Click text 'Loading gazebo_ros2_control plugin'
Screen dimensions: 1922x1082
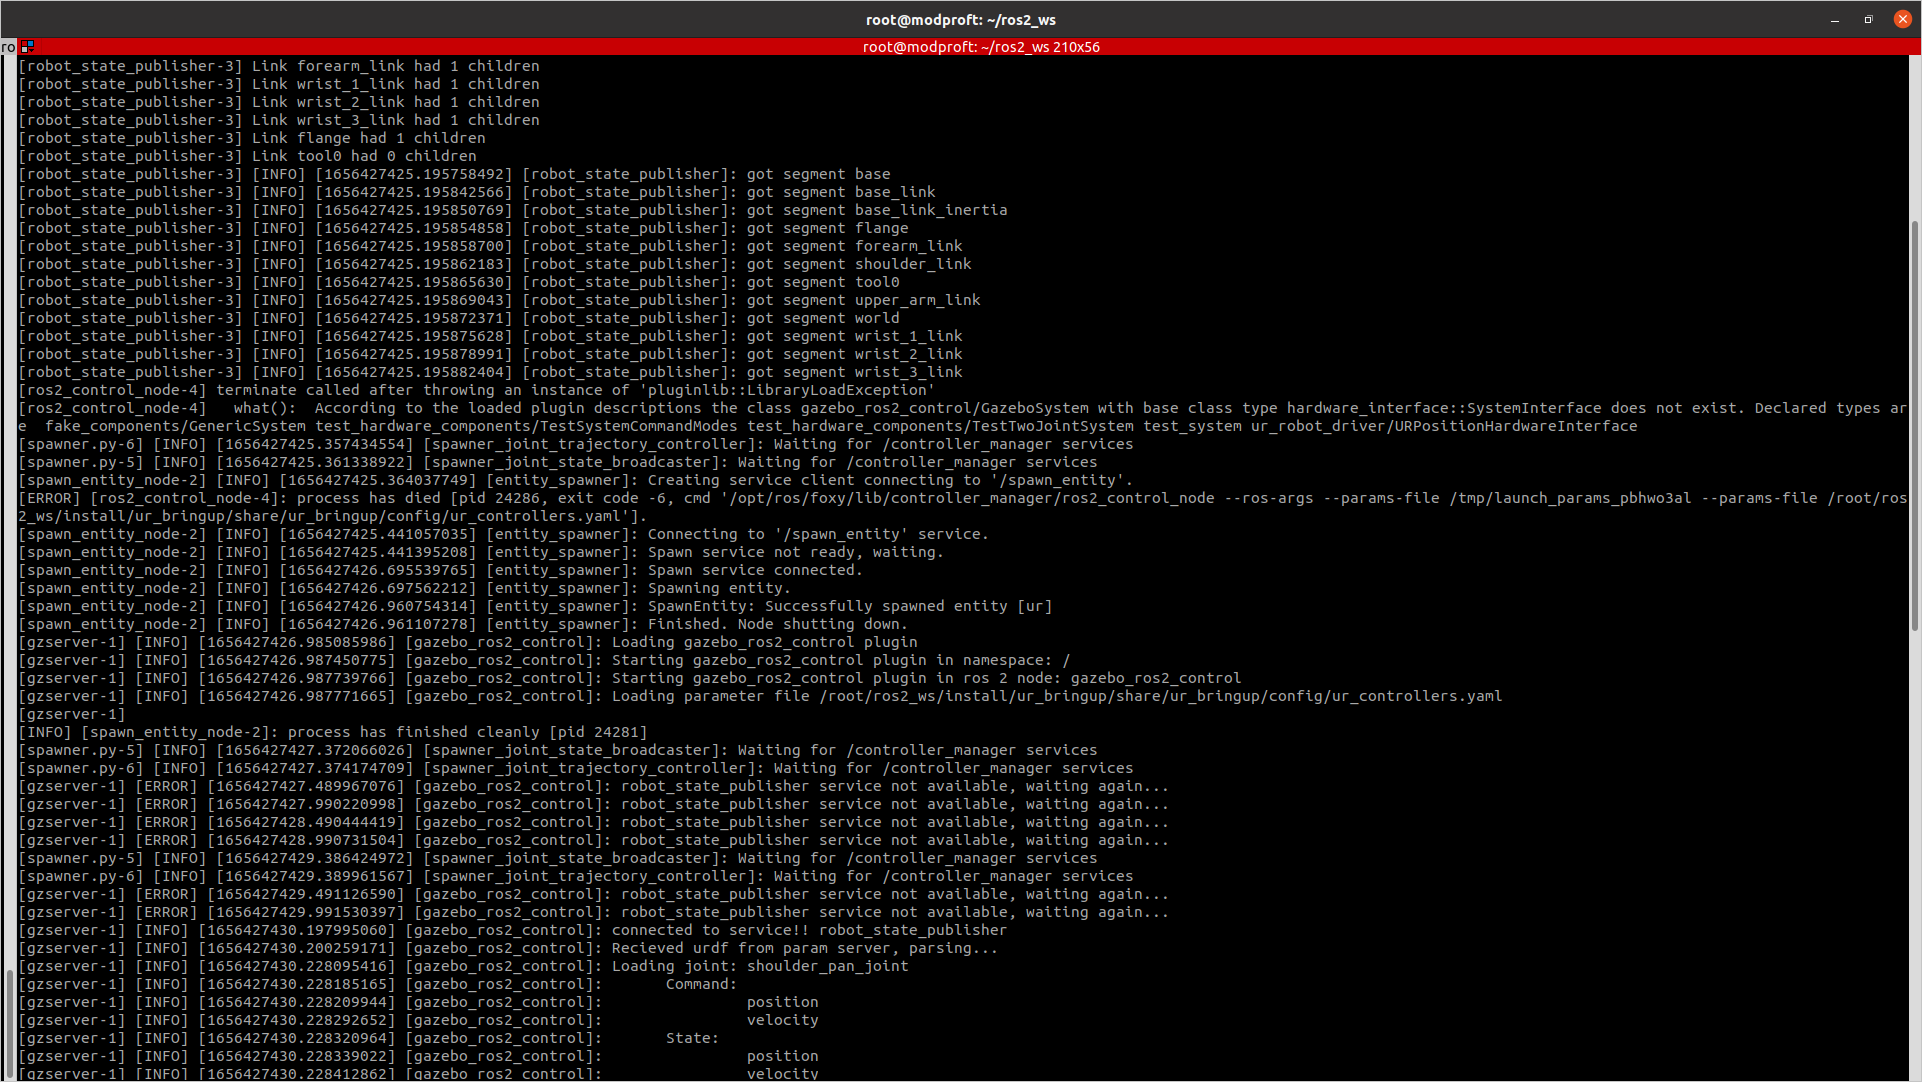click(x=764, y=642)
